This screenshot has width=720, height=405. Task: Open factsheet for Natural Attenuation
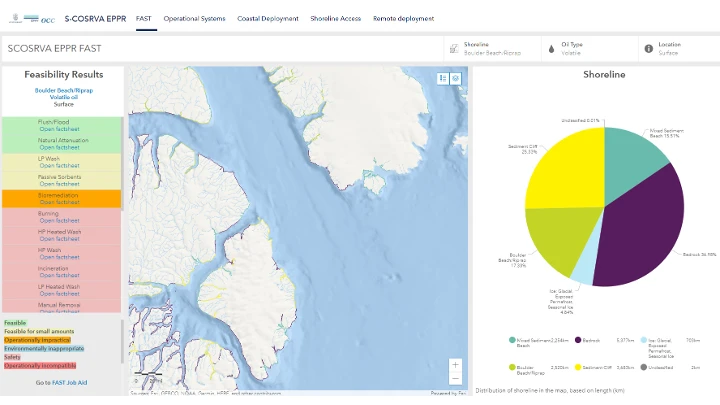pyautogui.click(x=59, y=148)
